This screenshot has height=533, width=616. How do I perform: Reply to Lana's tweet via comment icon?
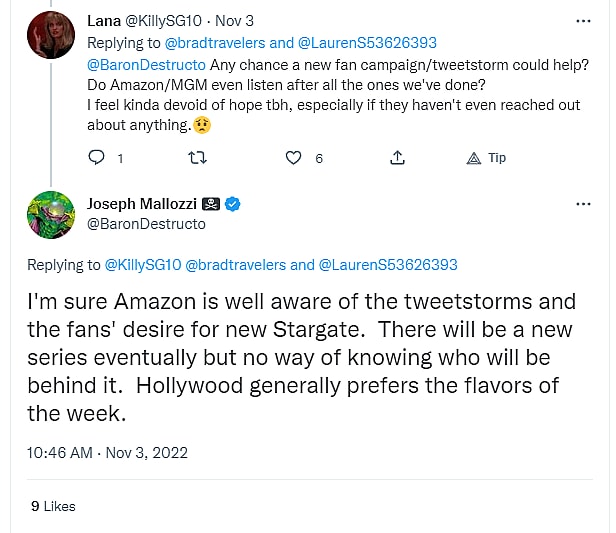(97, 158)
